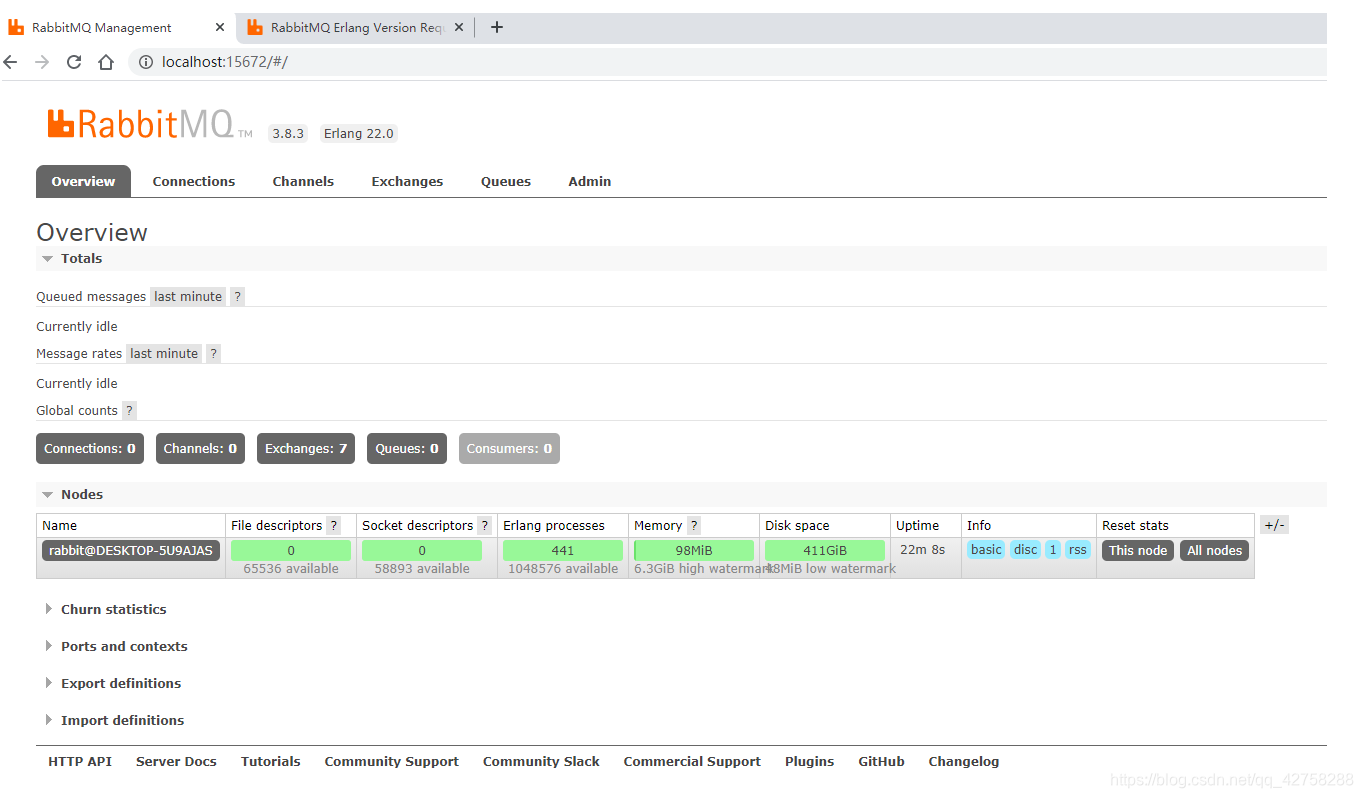Click the Exchanges: 7 count button
Viewport: 1363px width, 798px height.
(306, 449)
